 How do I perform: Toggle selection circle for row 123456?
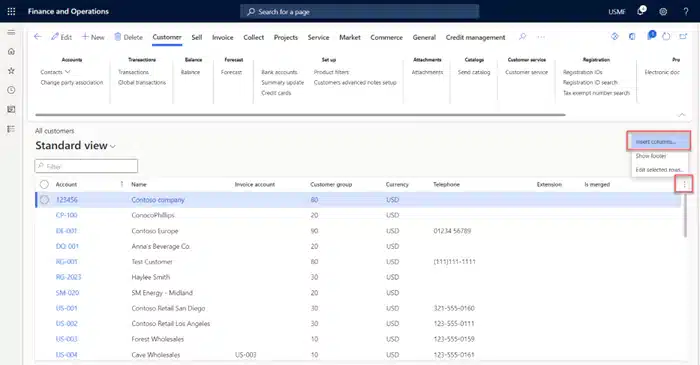pos(44,199)
